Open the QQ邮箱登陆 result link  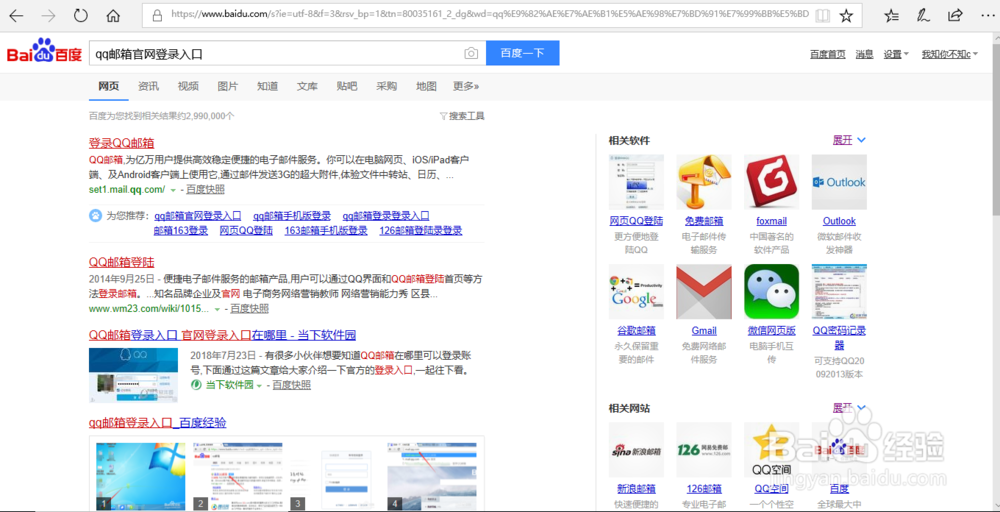pos(121,263)
